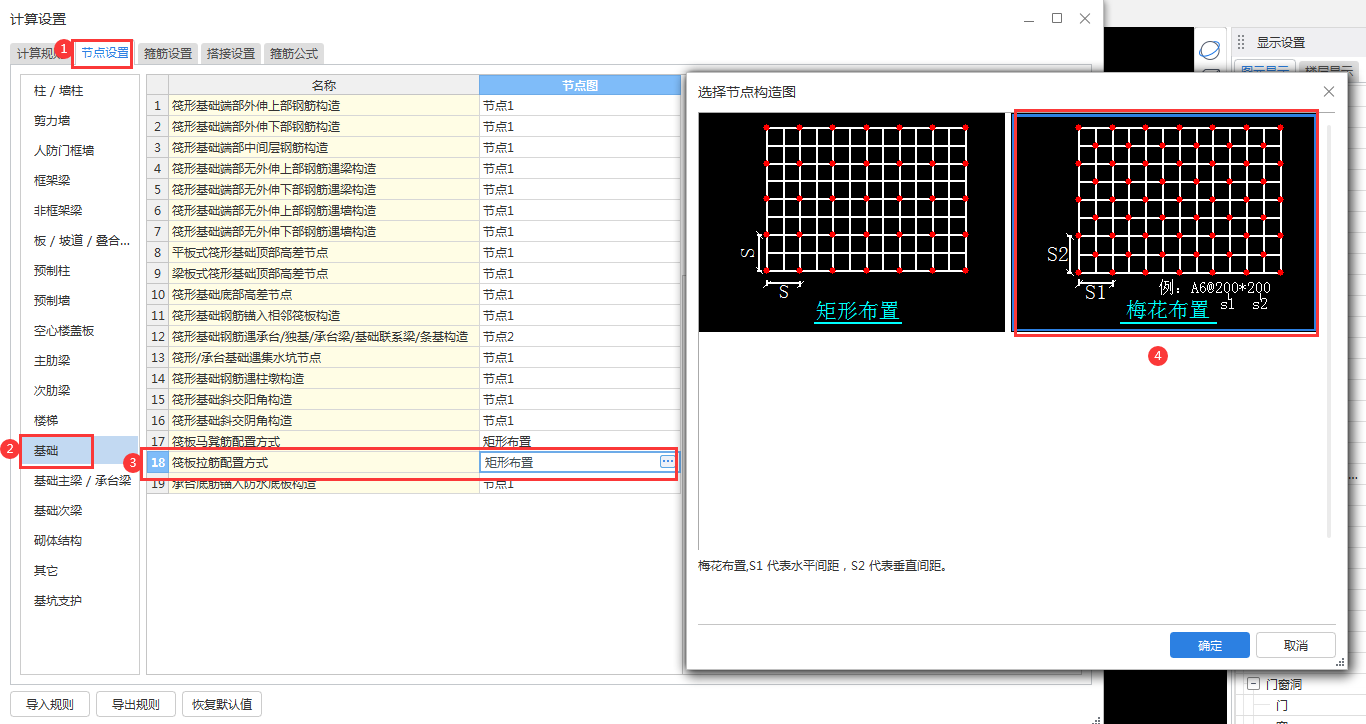
Task: Click the 取消 button
Action: [1296, 645]
